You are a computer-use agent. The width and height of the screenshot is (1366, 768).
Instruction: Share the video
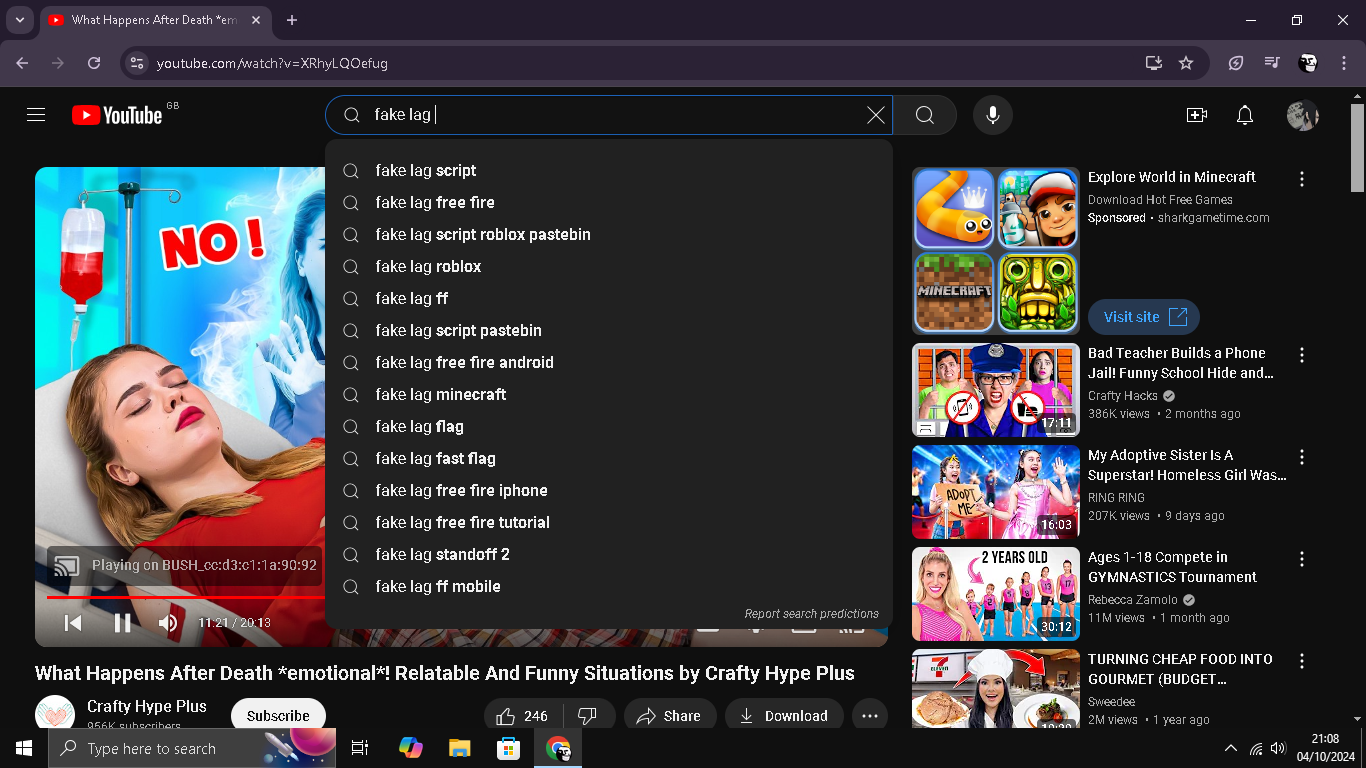point(669,716)
